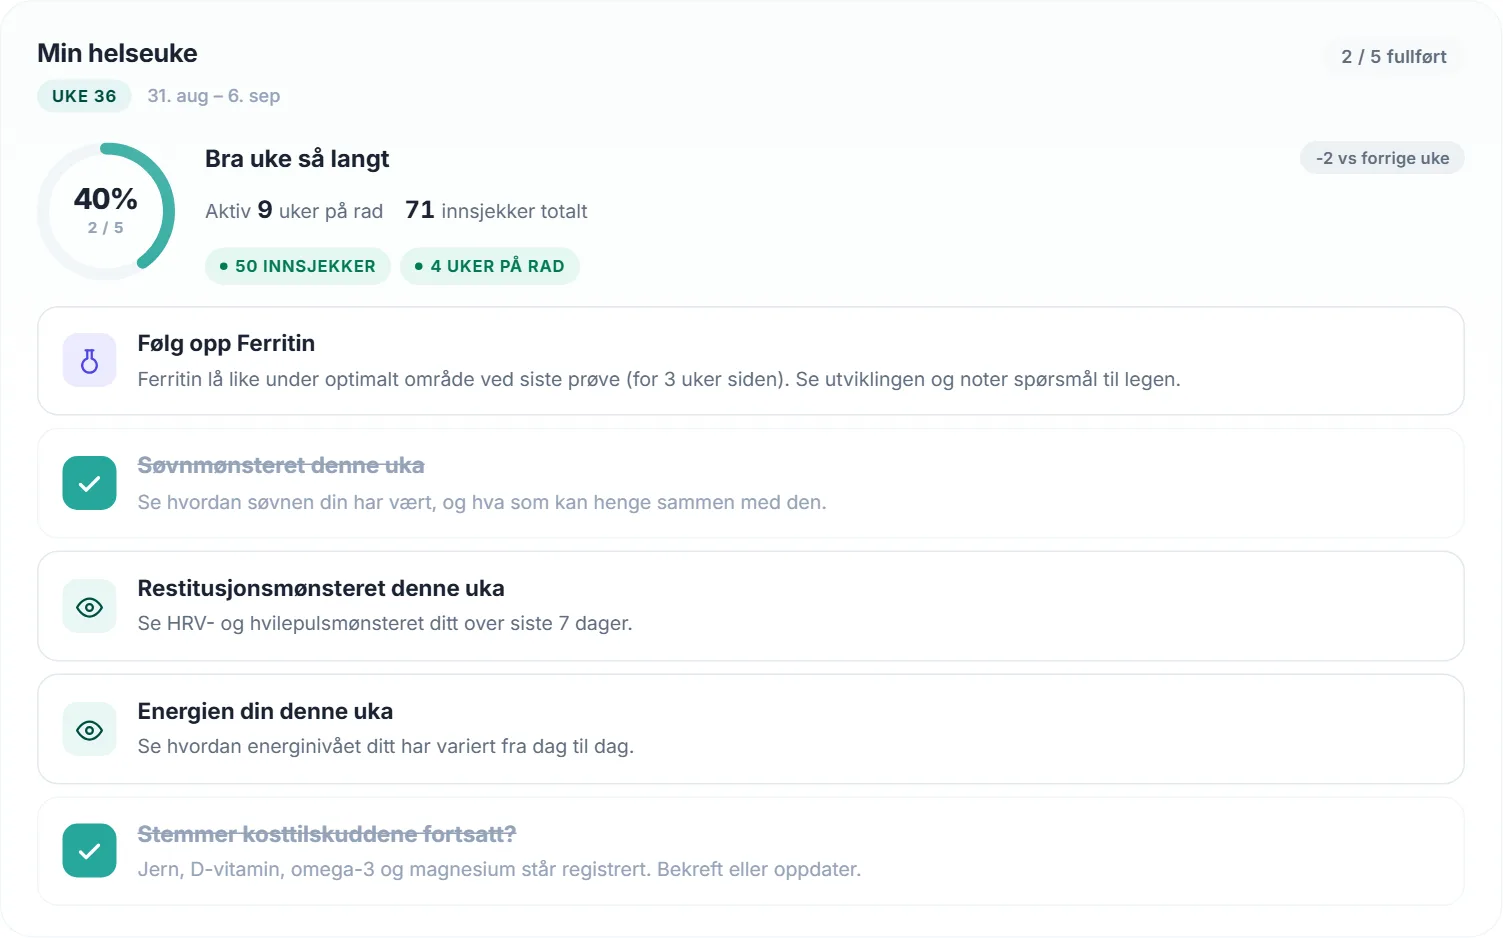
Task: Click the 31. aug – 6. sep date range
Action: coord(214,96)
